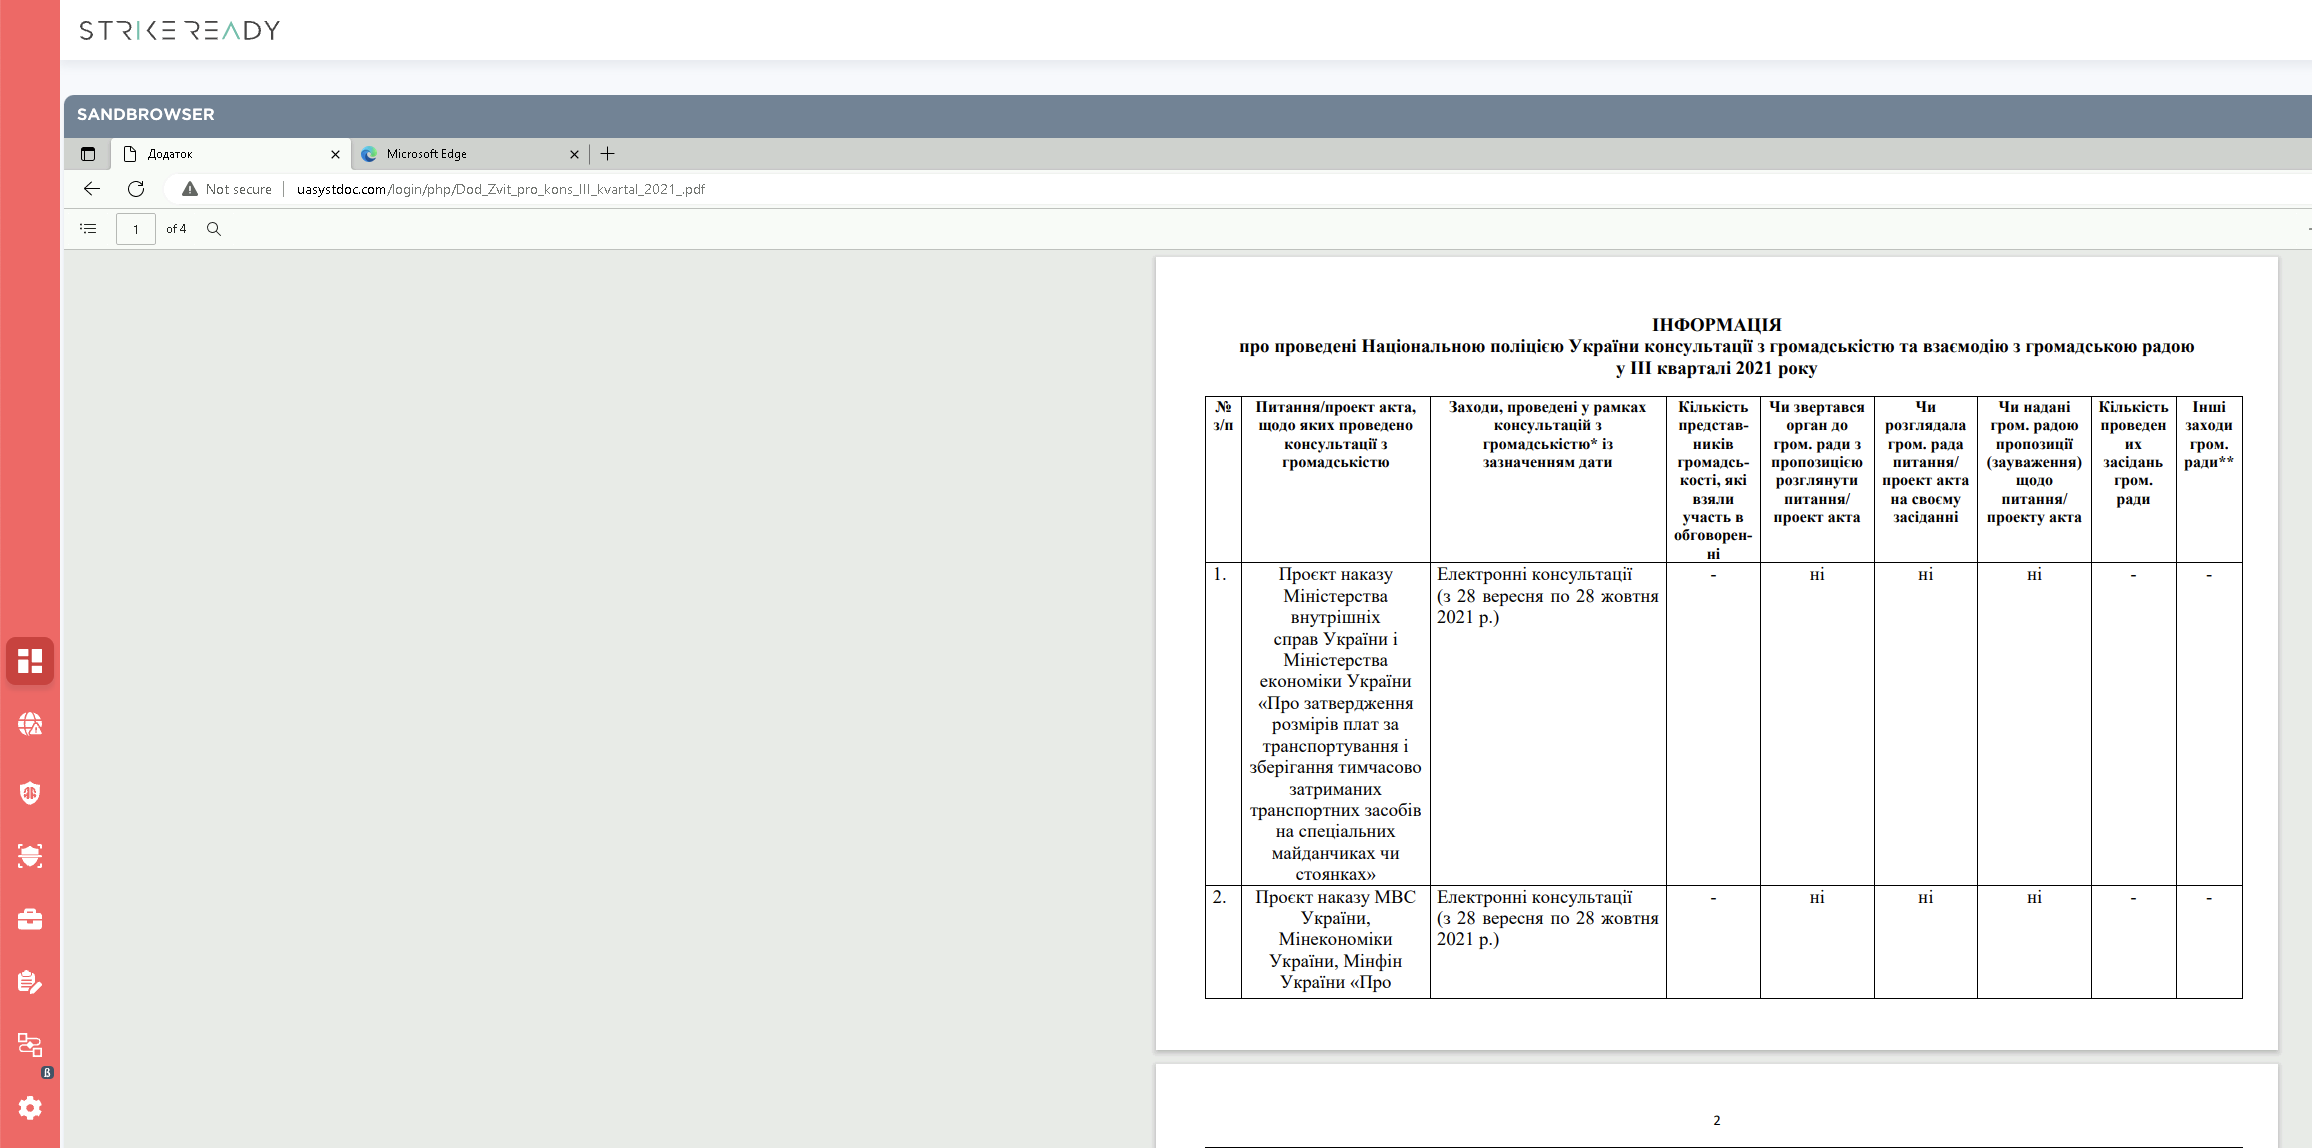The height and width of the screenshot is (1148, 2312).
Task: Click the PDF page number field
Action: point(136,229)
